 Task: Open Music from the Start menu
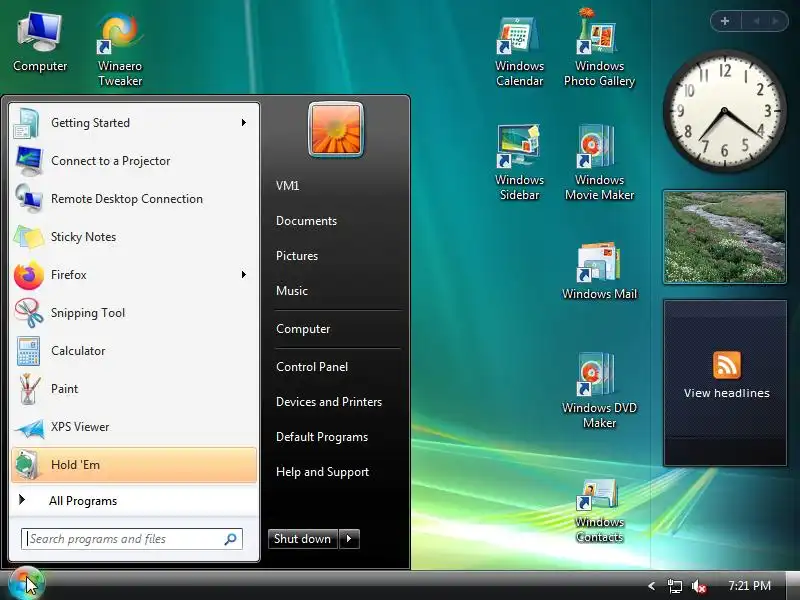(292, 291)
